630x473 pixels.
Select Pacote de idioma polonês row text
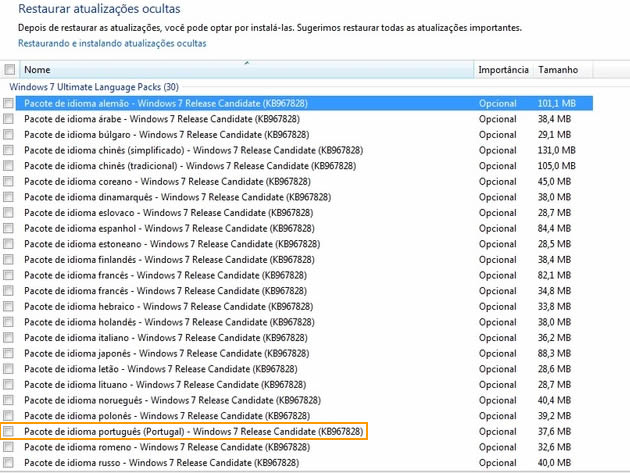(x=167, y=416)
